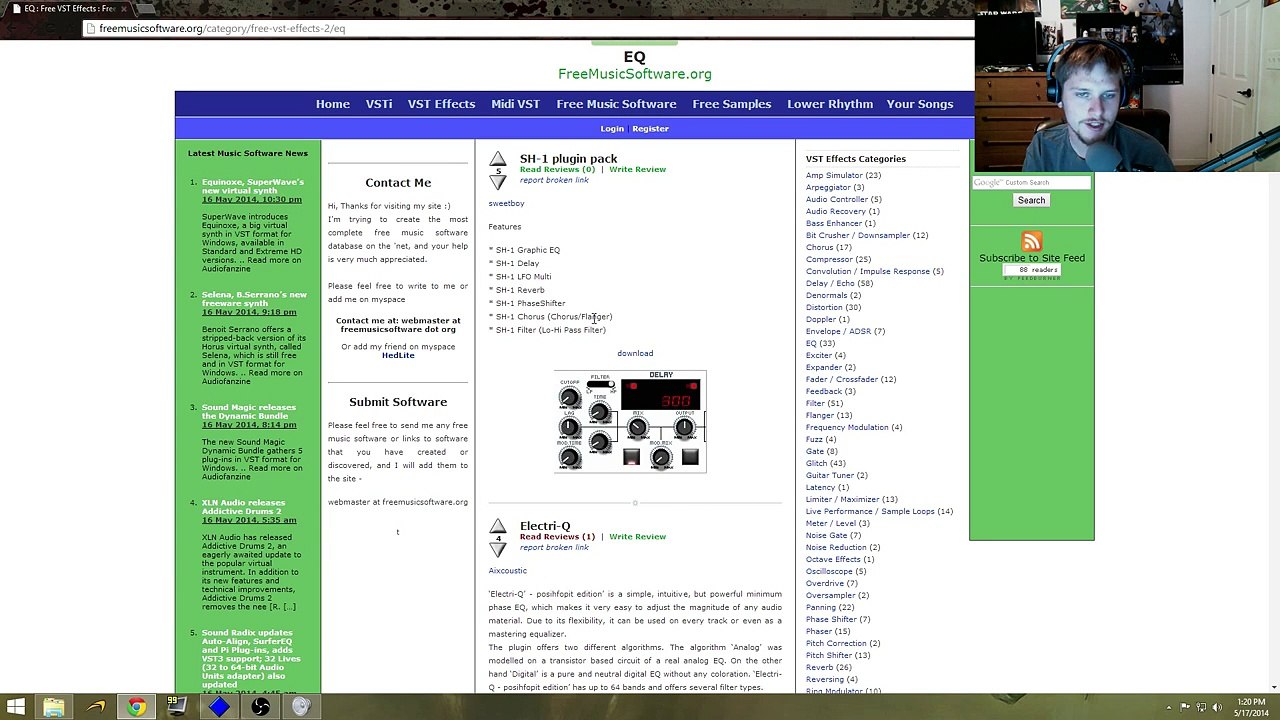
Task: Open the Noise Gate category
Action: [x=827, y=536]
